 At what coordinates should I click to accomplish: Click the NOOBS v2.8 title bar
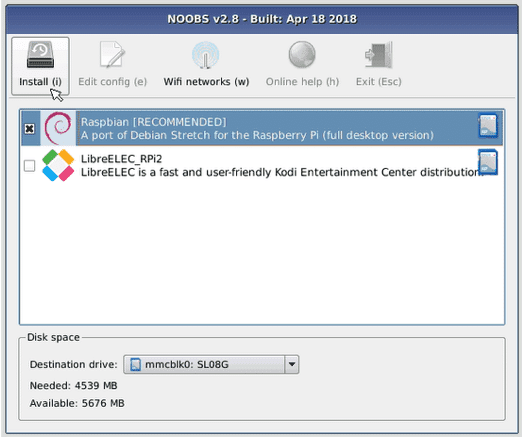pyautogui.click(x=262, y=19)
